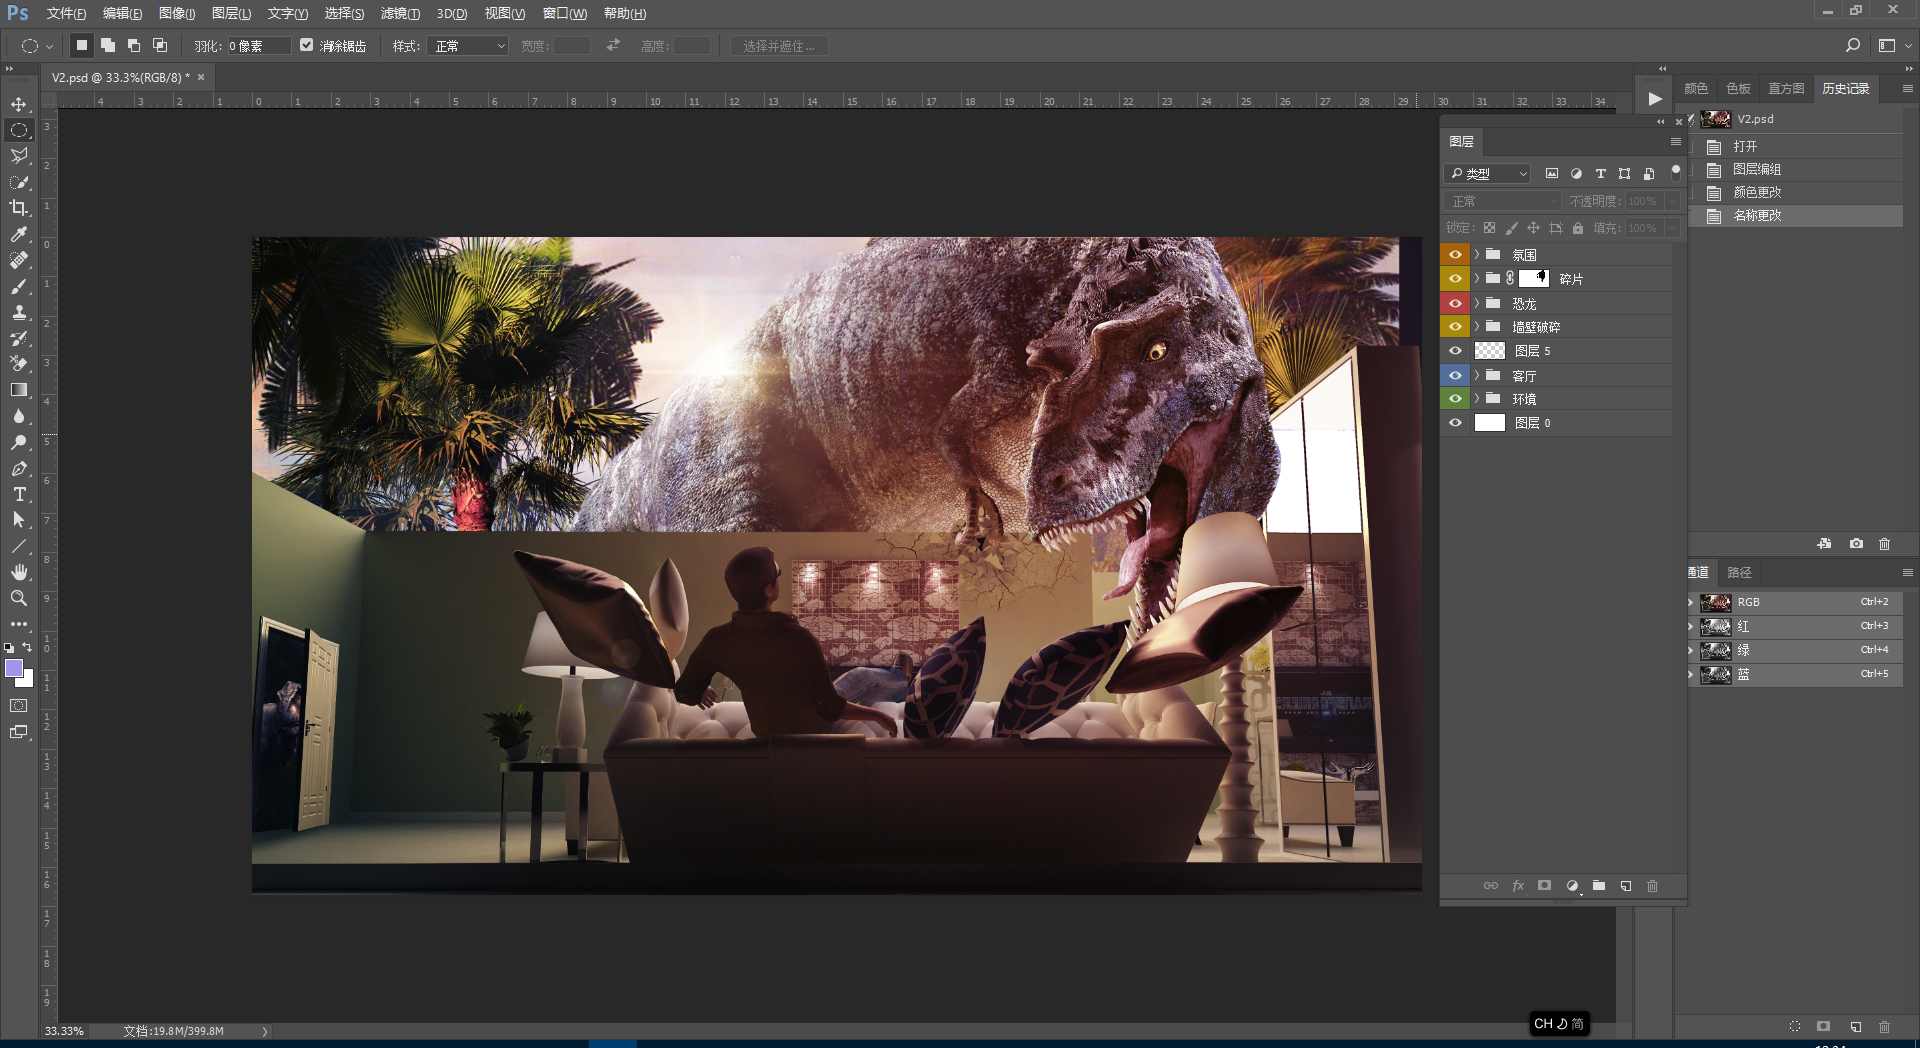1920x1048 pixels.
Task: Delete layer using Layers panel trash icon
Action: [x=1653, y=886]
